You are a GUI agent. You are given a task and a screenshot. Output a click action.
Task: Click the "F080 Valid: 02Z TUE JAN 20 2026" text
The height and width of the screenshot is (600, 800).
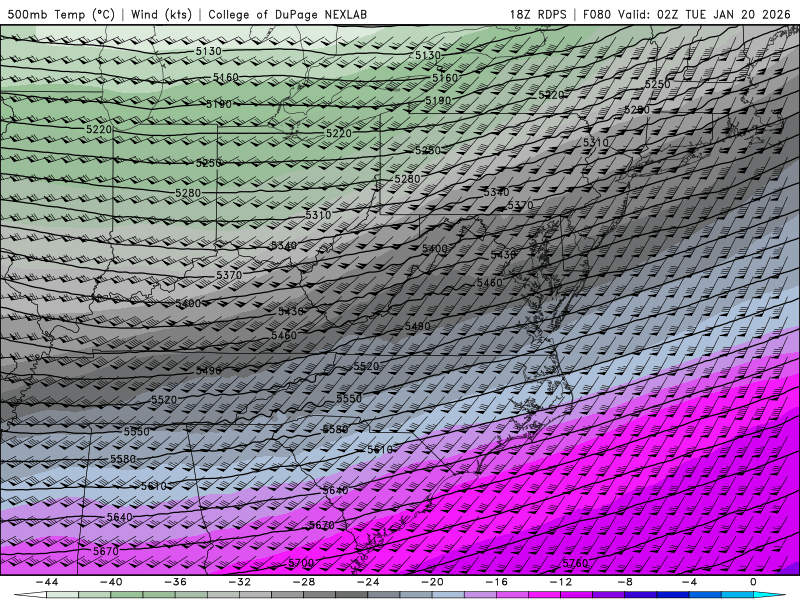click(686, 14)
